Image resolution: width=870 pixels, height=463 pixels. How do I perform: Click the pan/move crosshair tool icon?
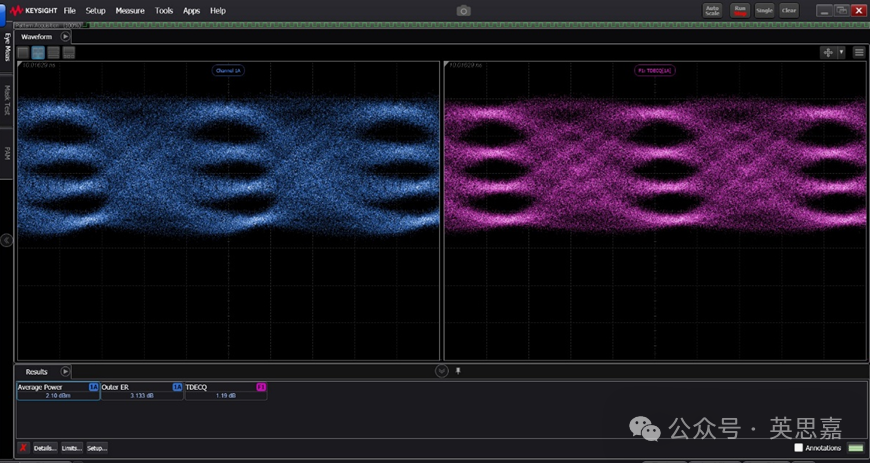click(828, 52)
